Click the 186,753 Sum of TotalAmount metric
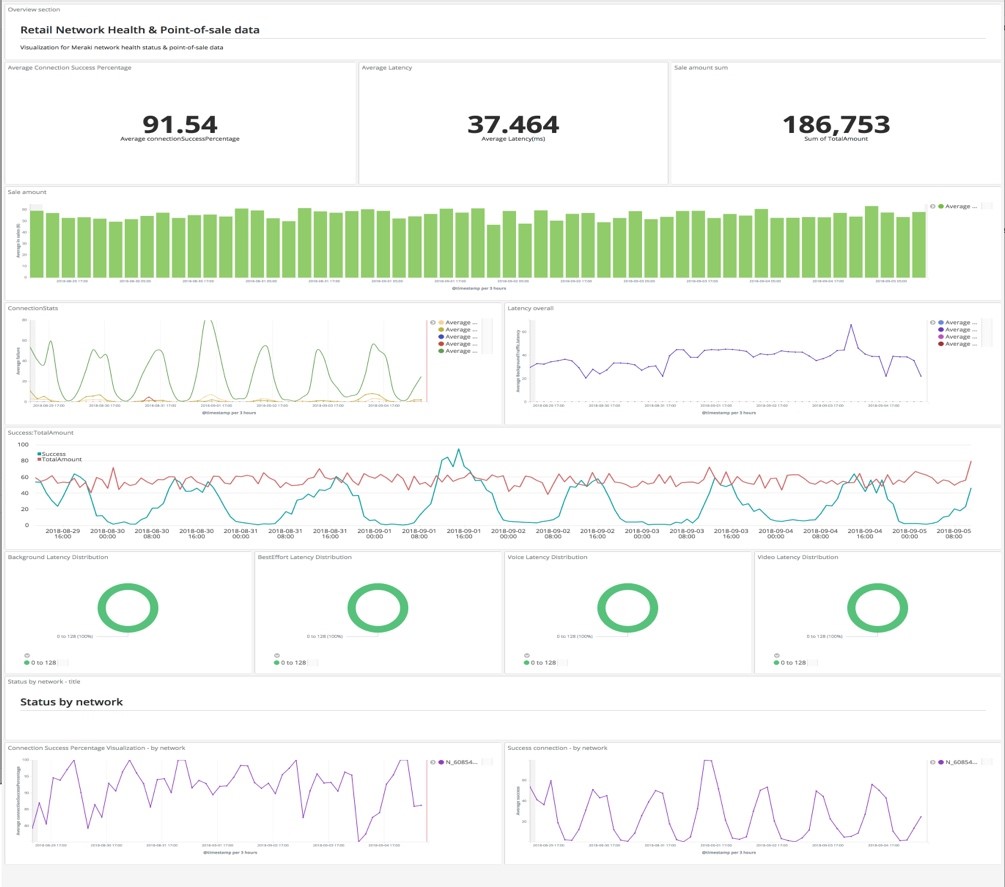The height and width of the screenshot is (887, 1005). point(835,125)
